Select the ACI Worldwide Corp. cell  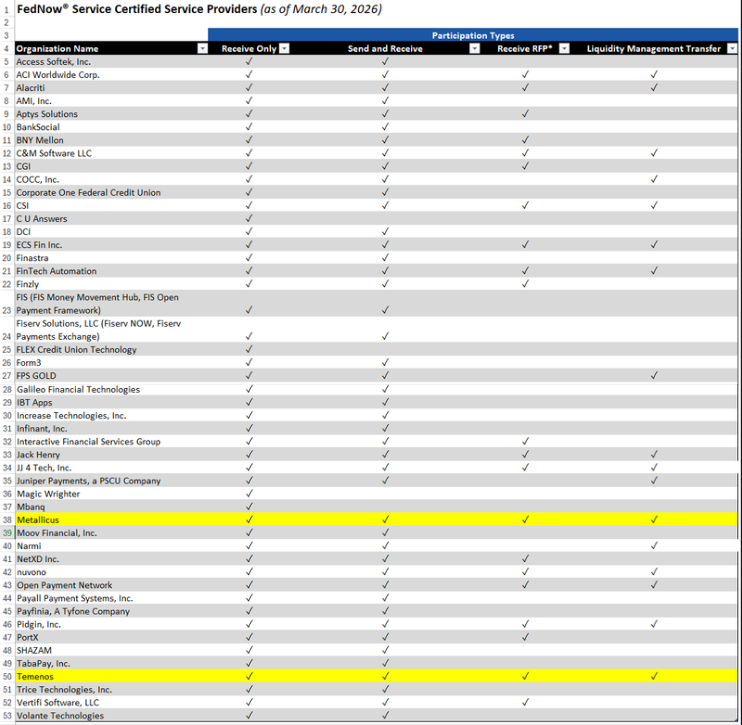pyautogui.click(x=112, y=75)
